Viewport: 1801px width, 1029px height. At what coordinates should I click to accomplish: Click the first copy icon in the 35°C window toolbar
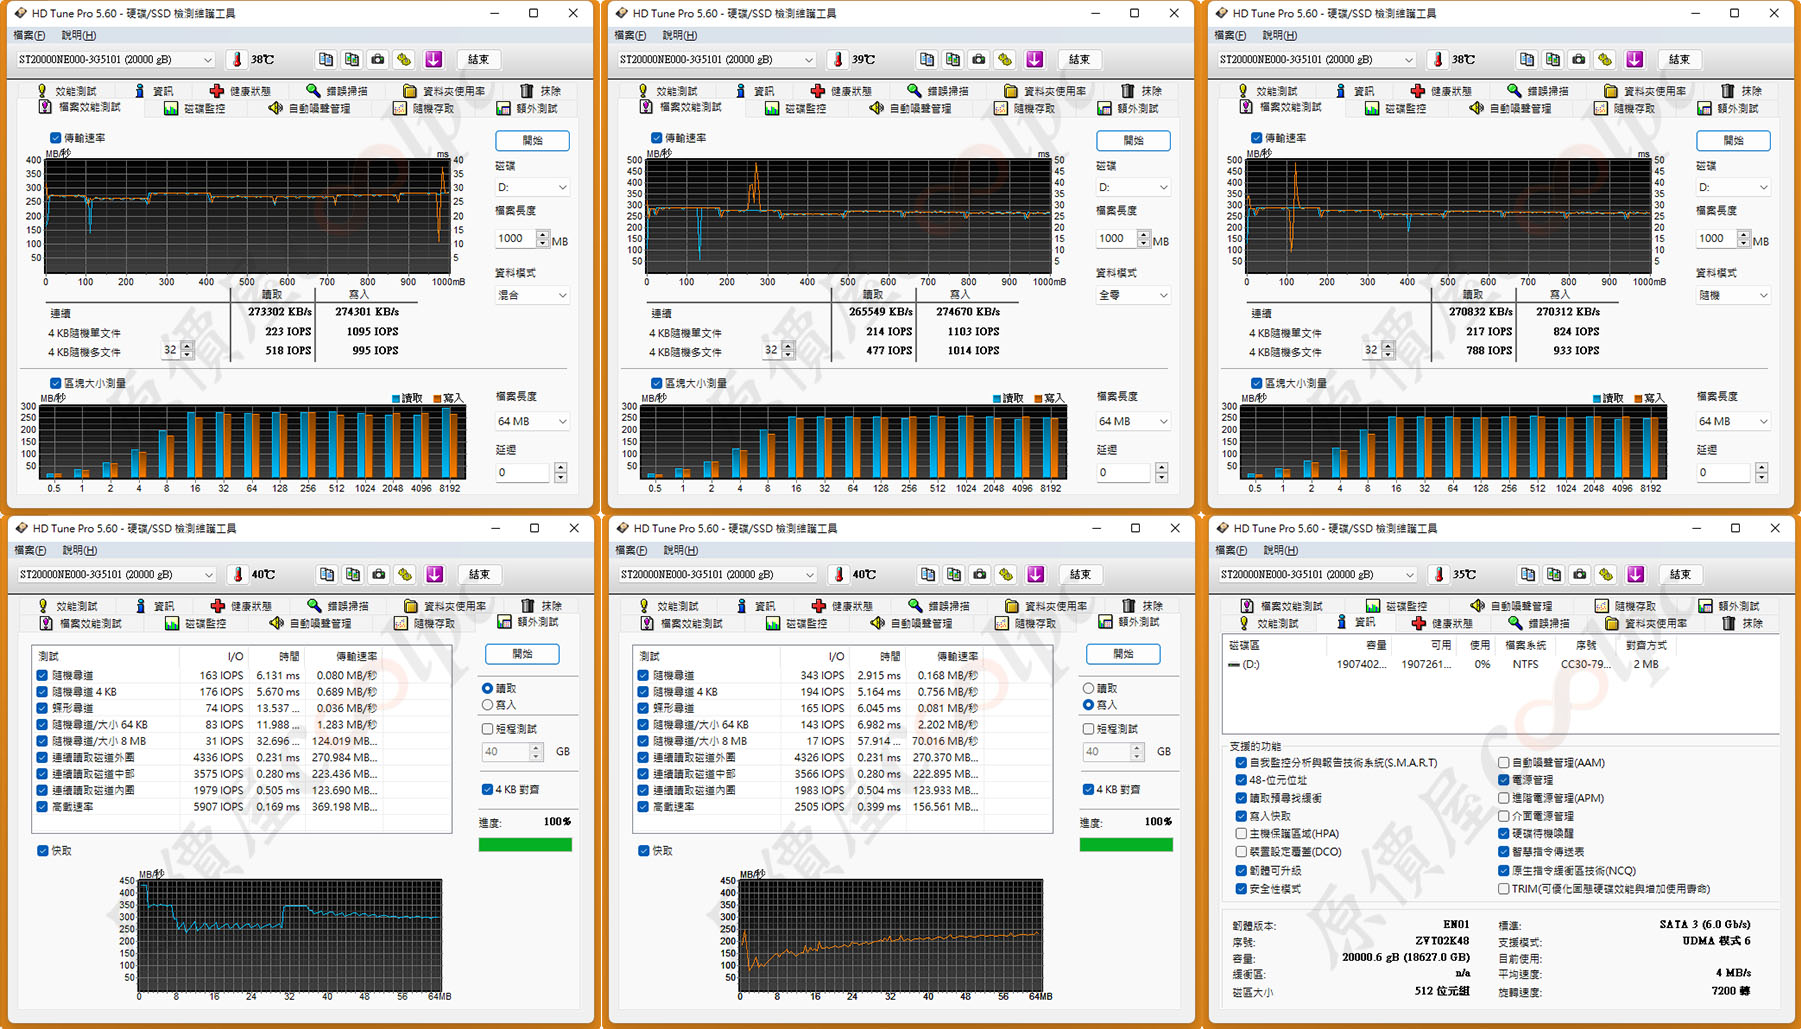[1528, 574]
